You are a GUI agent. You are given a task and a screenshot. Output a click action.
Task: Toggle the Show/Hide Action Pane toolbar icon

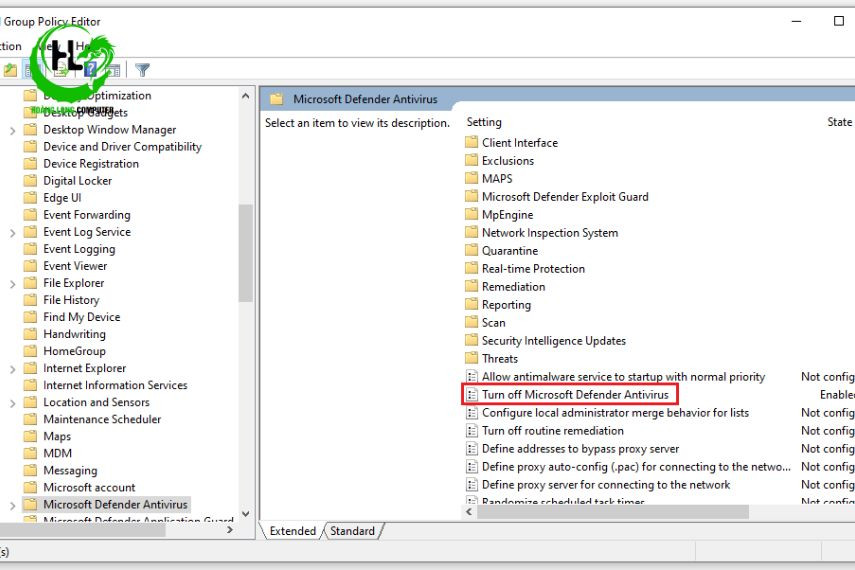tap(113, 70)
